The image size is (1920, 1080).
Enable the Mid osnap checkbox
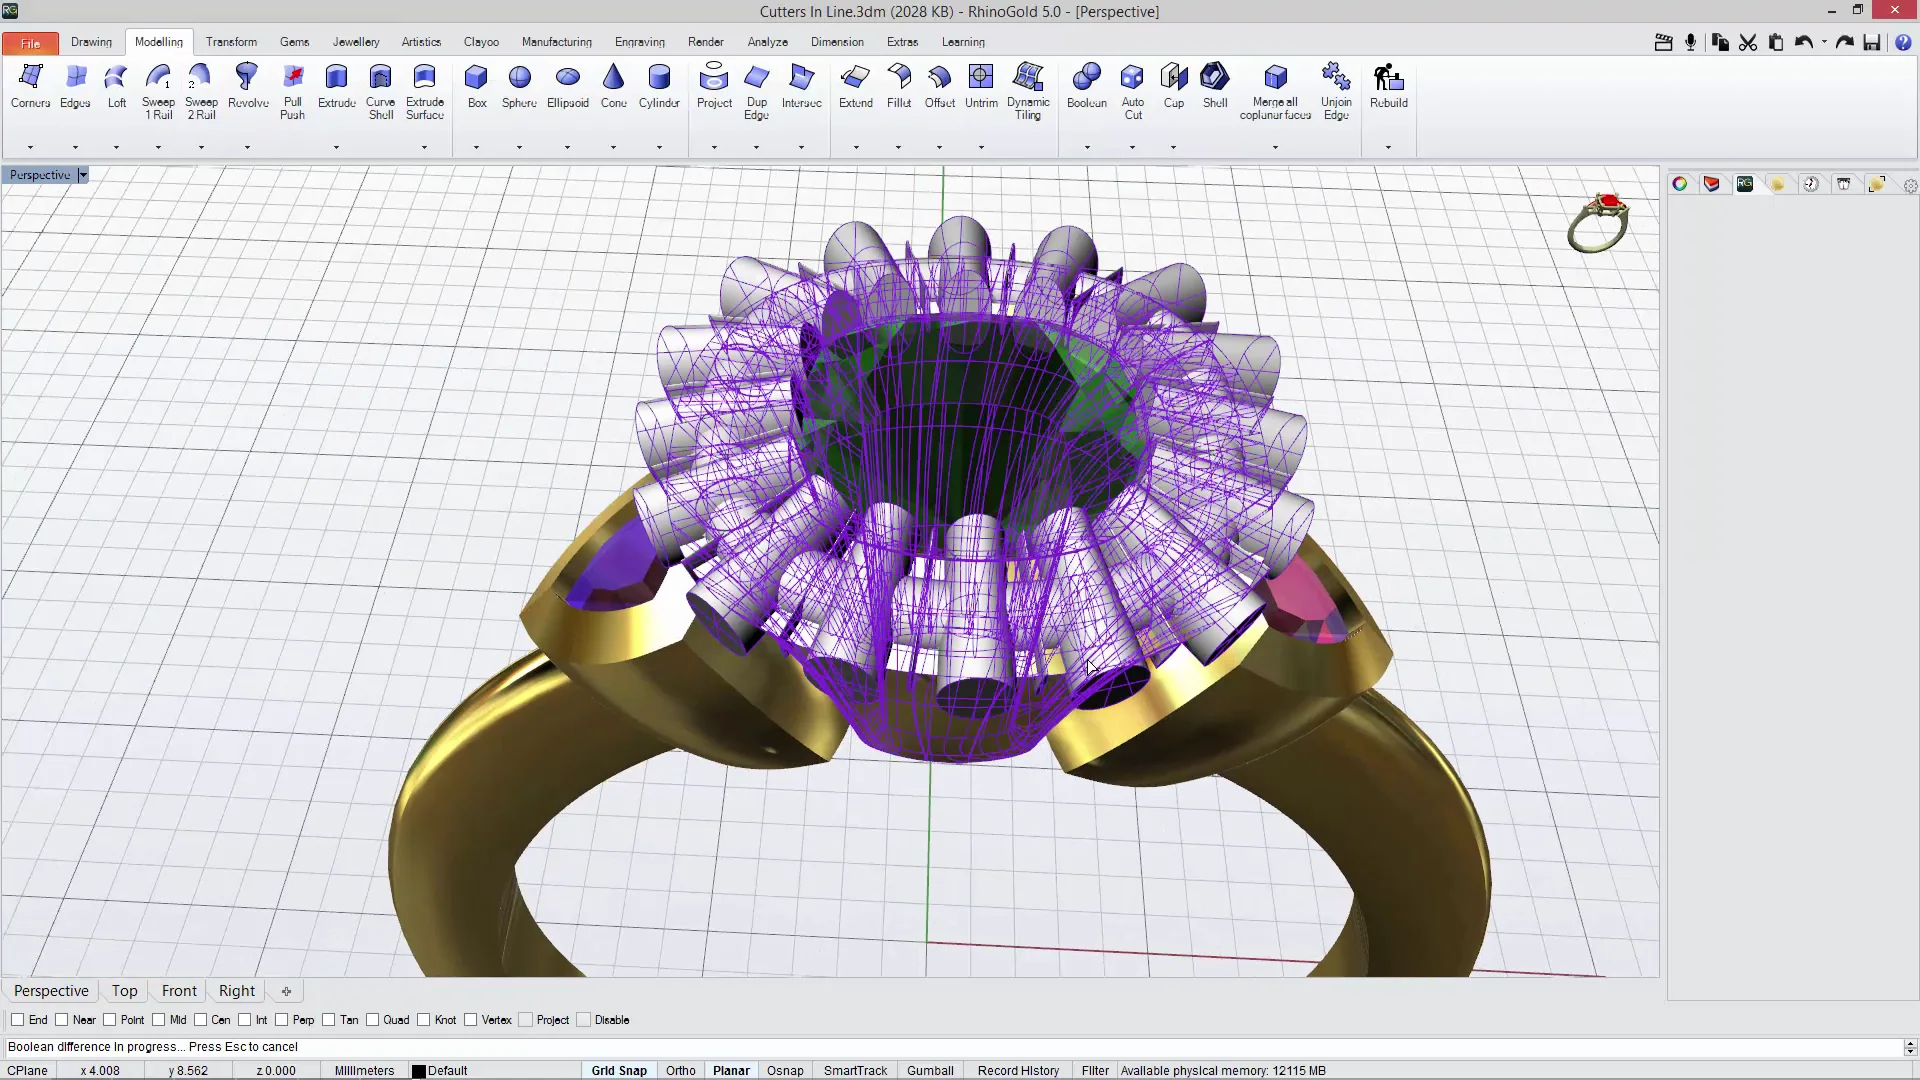[159, 1020]
